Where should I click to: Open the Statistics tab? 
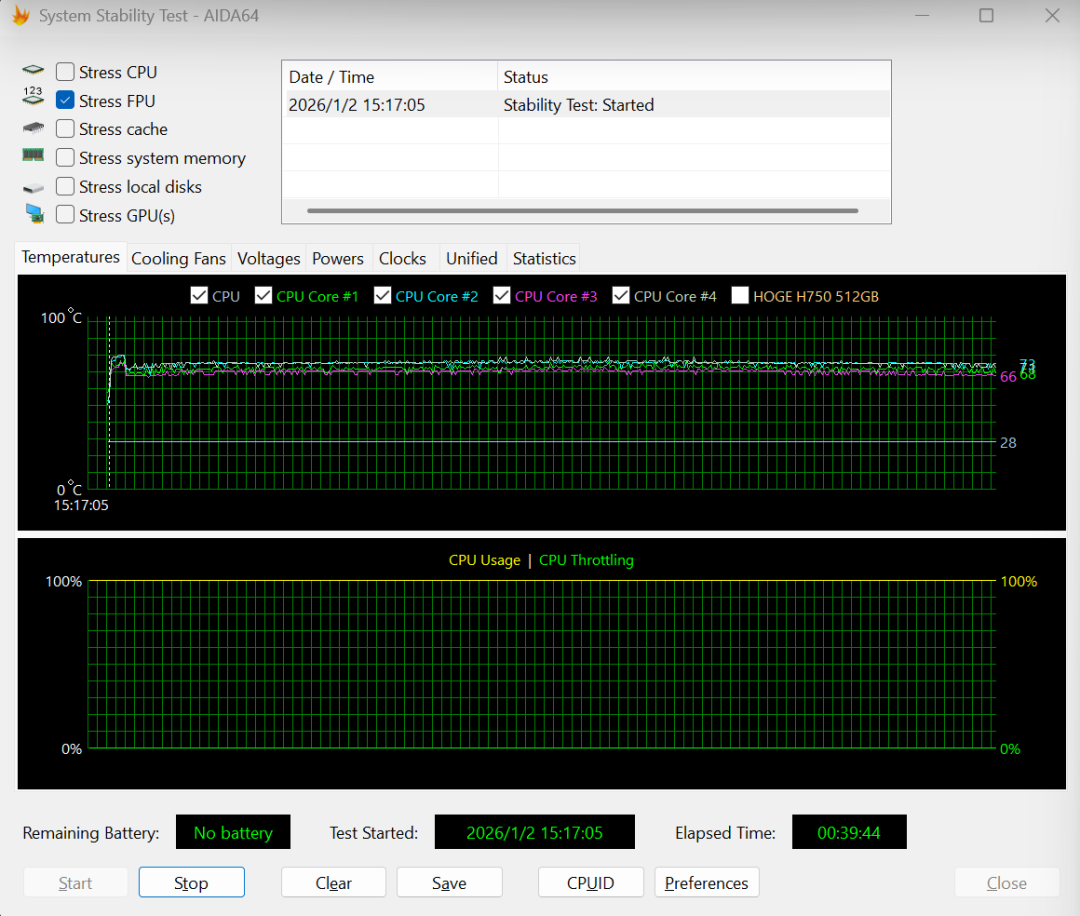(544, 258)
